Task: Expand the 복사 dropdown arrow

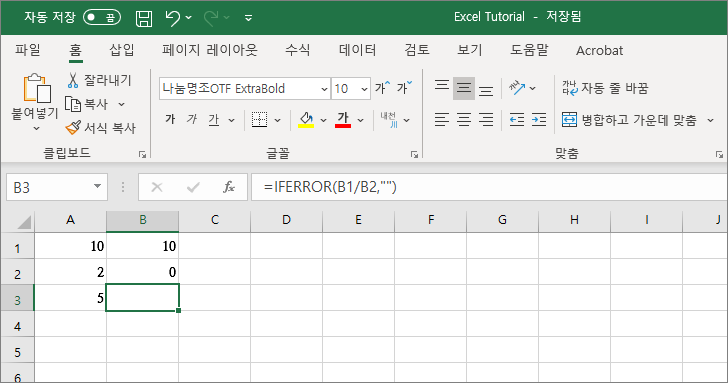Action: 121,104
